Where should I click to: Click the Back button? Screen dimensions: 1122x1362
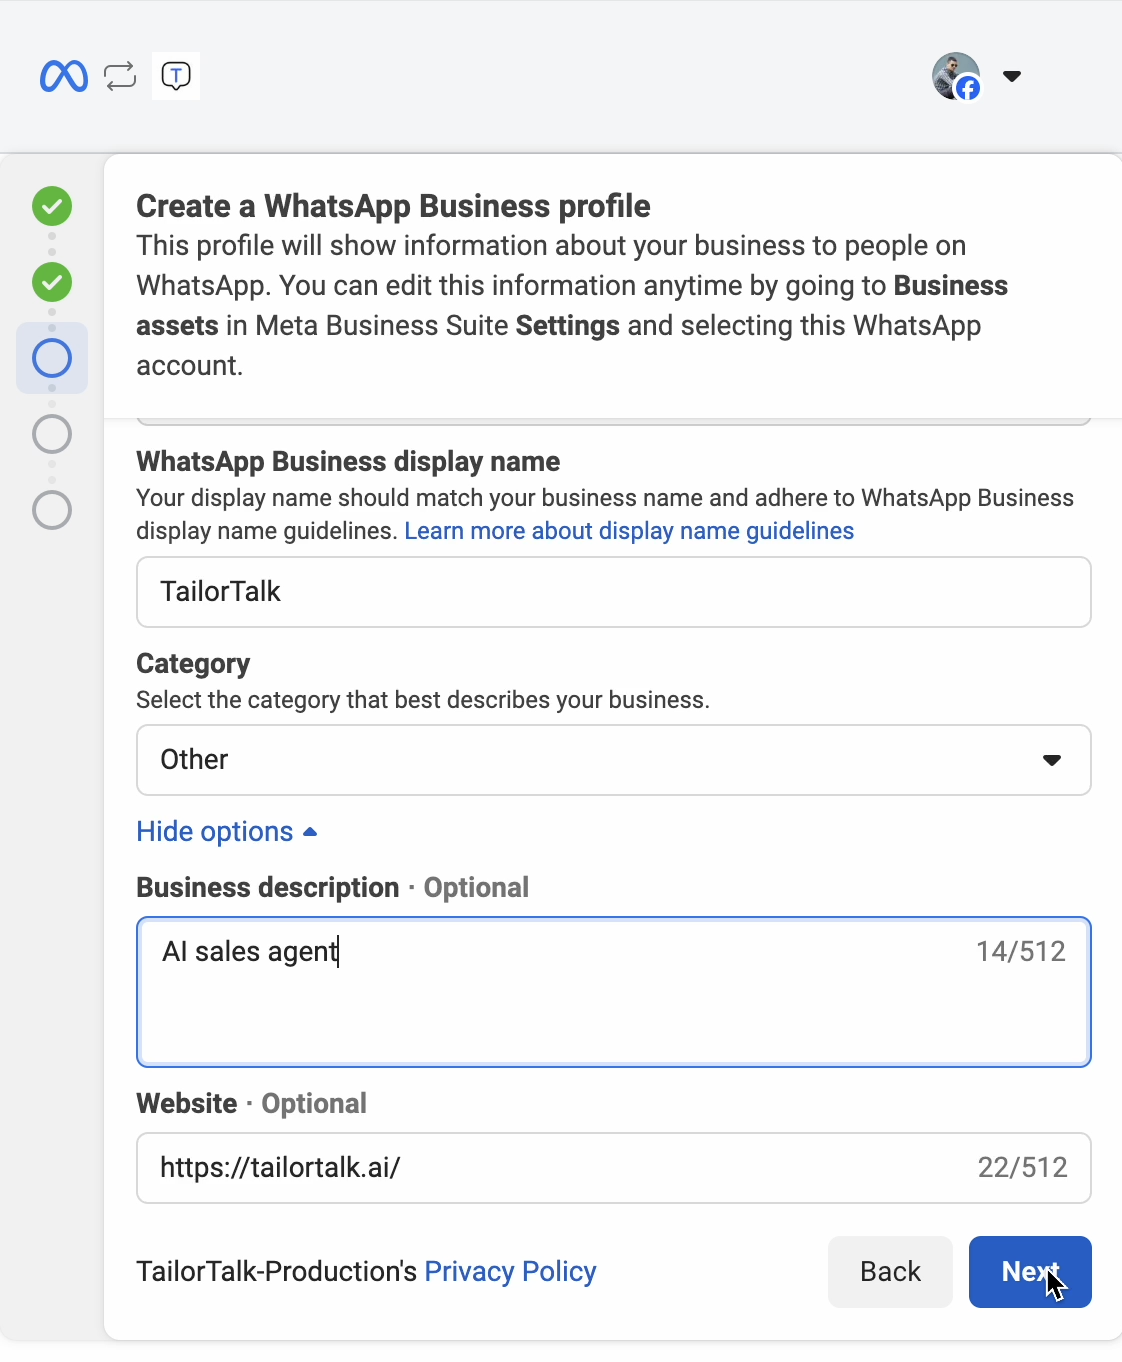890,1272
